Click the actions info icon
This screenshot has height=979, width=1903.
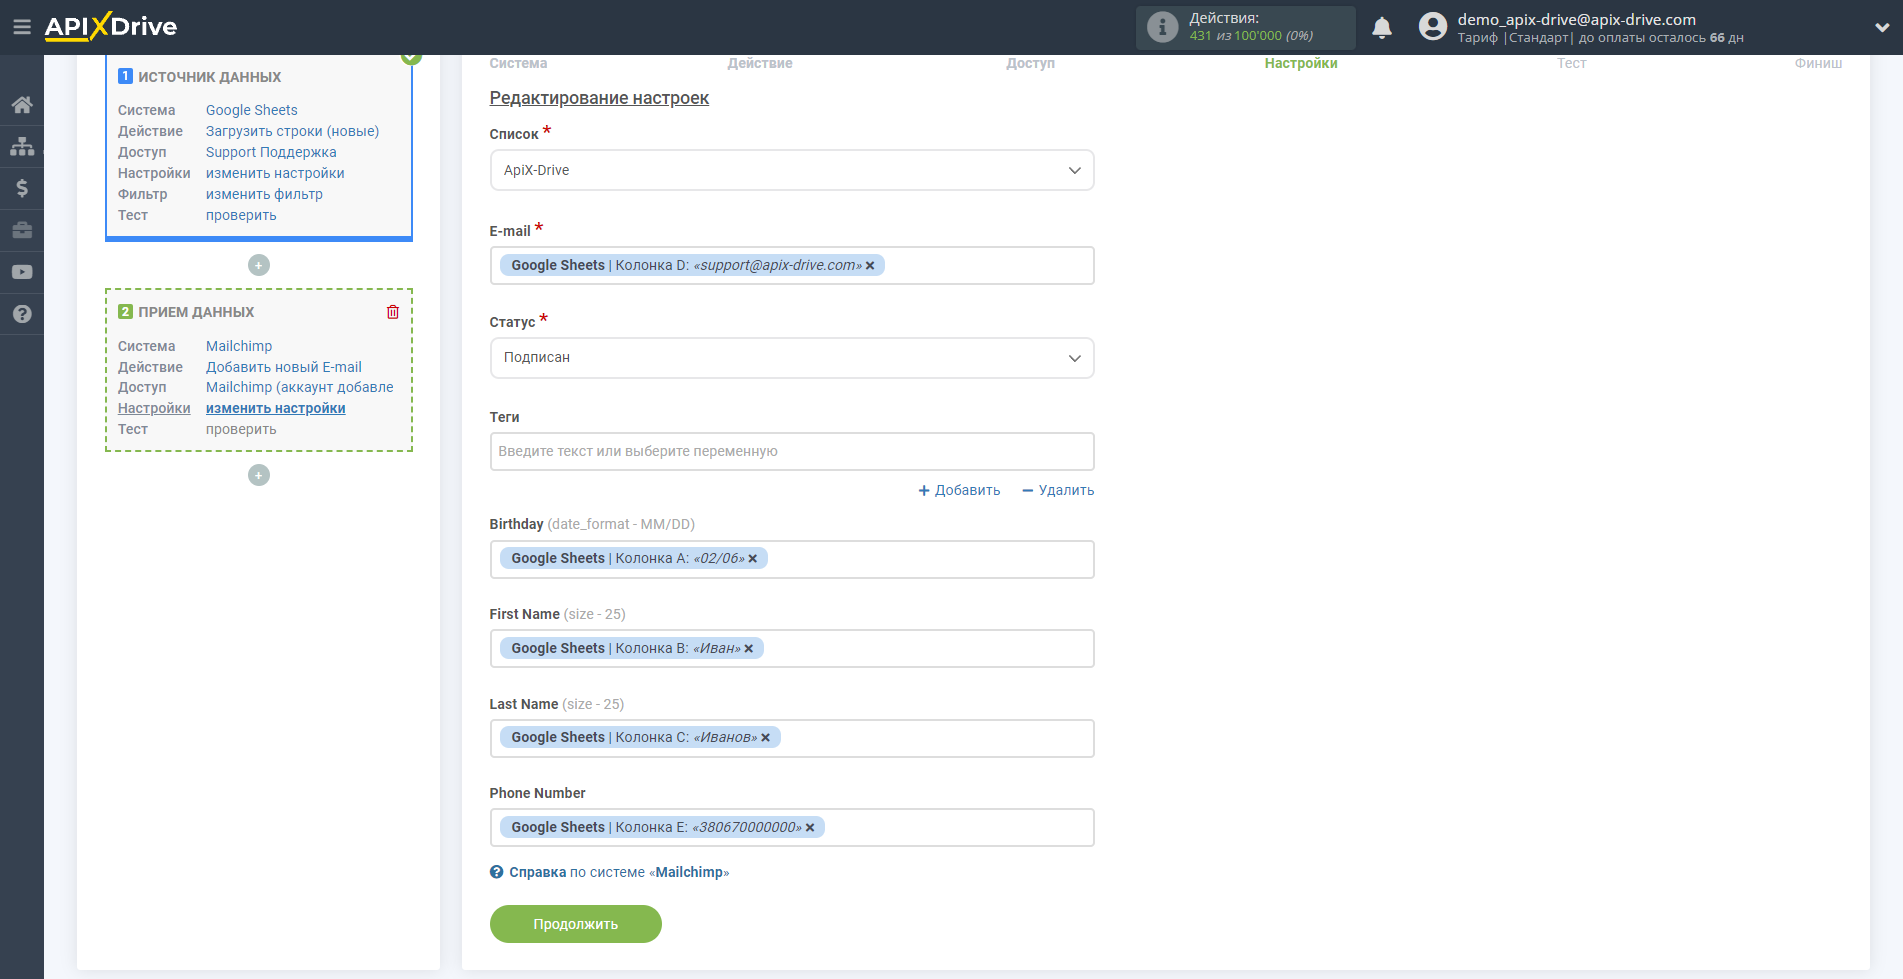pyautogui.click(x=1162, y=27)
